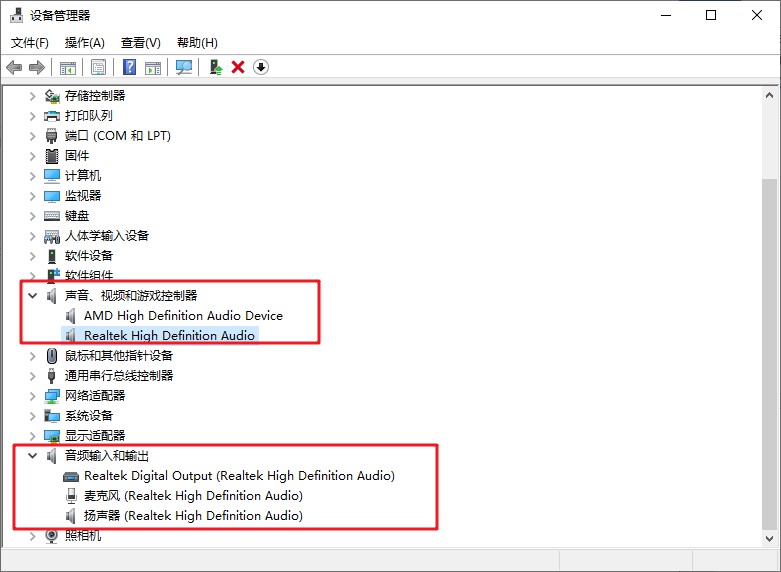This screenshot has height=572, width=781.
Task: Collapse the 音频输入和输出 node
Action: pyautogui.click(x=32, y=455)
